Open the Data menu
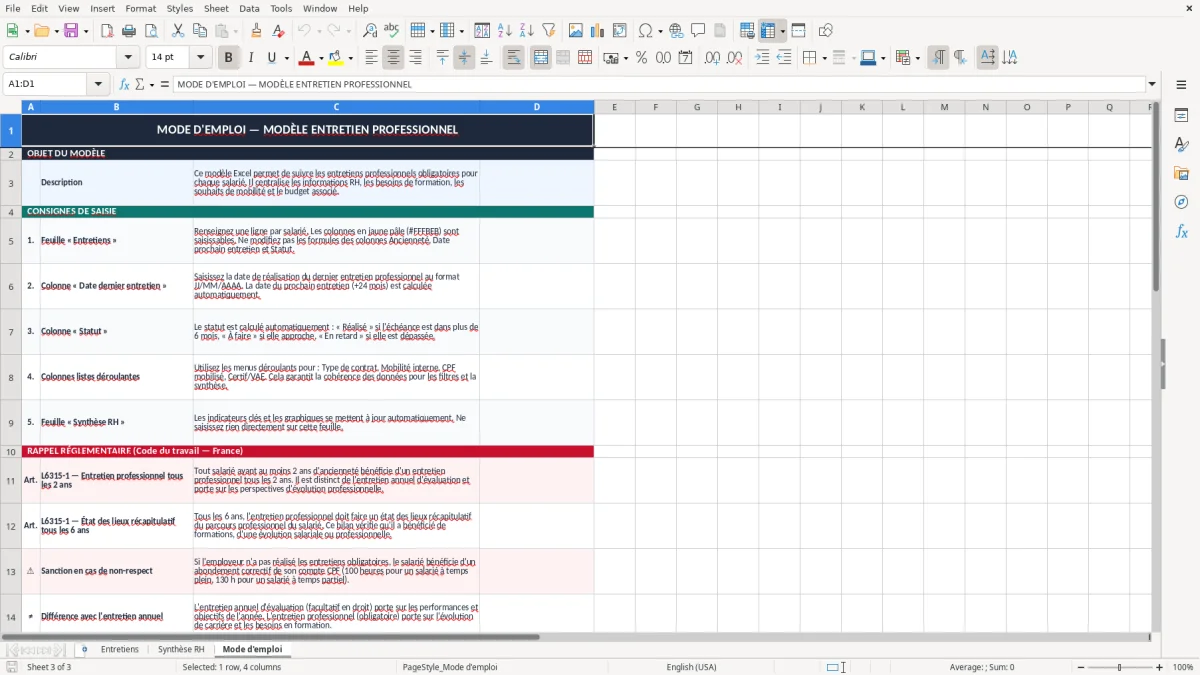The image size is (1200, 675). pos(249,8)
